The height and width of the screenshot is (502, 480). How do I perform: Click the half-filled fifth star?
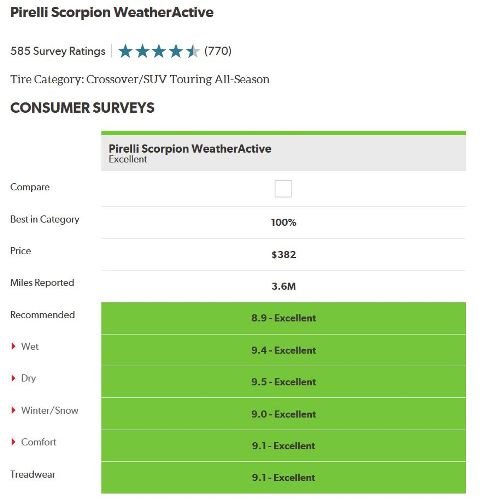point(192,51)
